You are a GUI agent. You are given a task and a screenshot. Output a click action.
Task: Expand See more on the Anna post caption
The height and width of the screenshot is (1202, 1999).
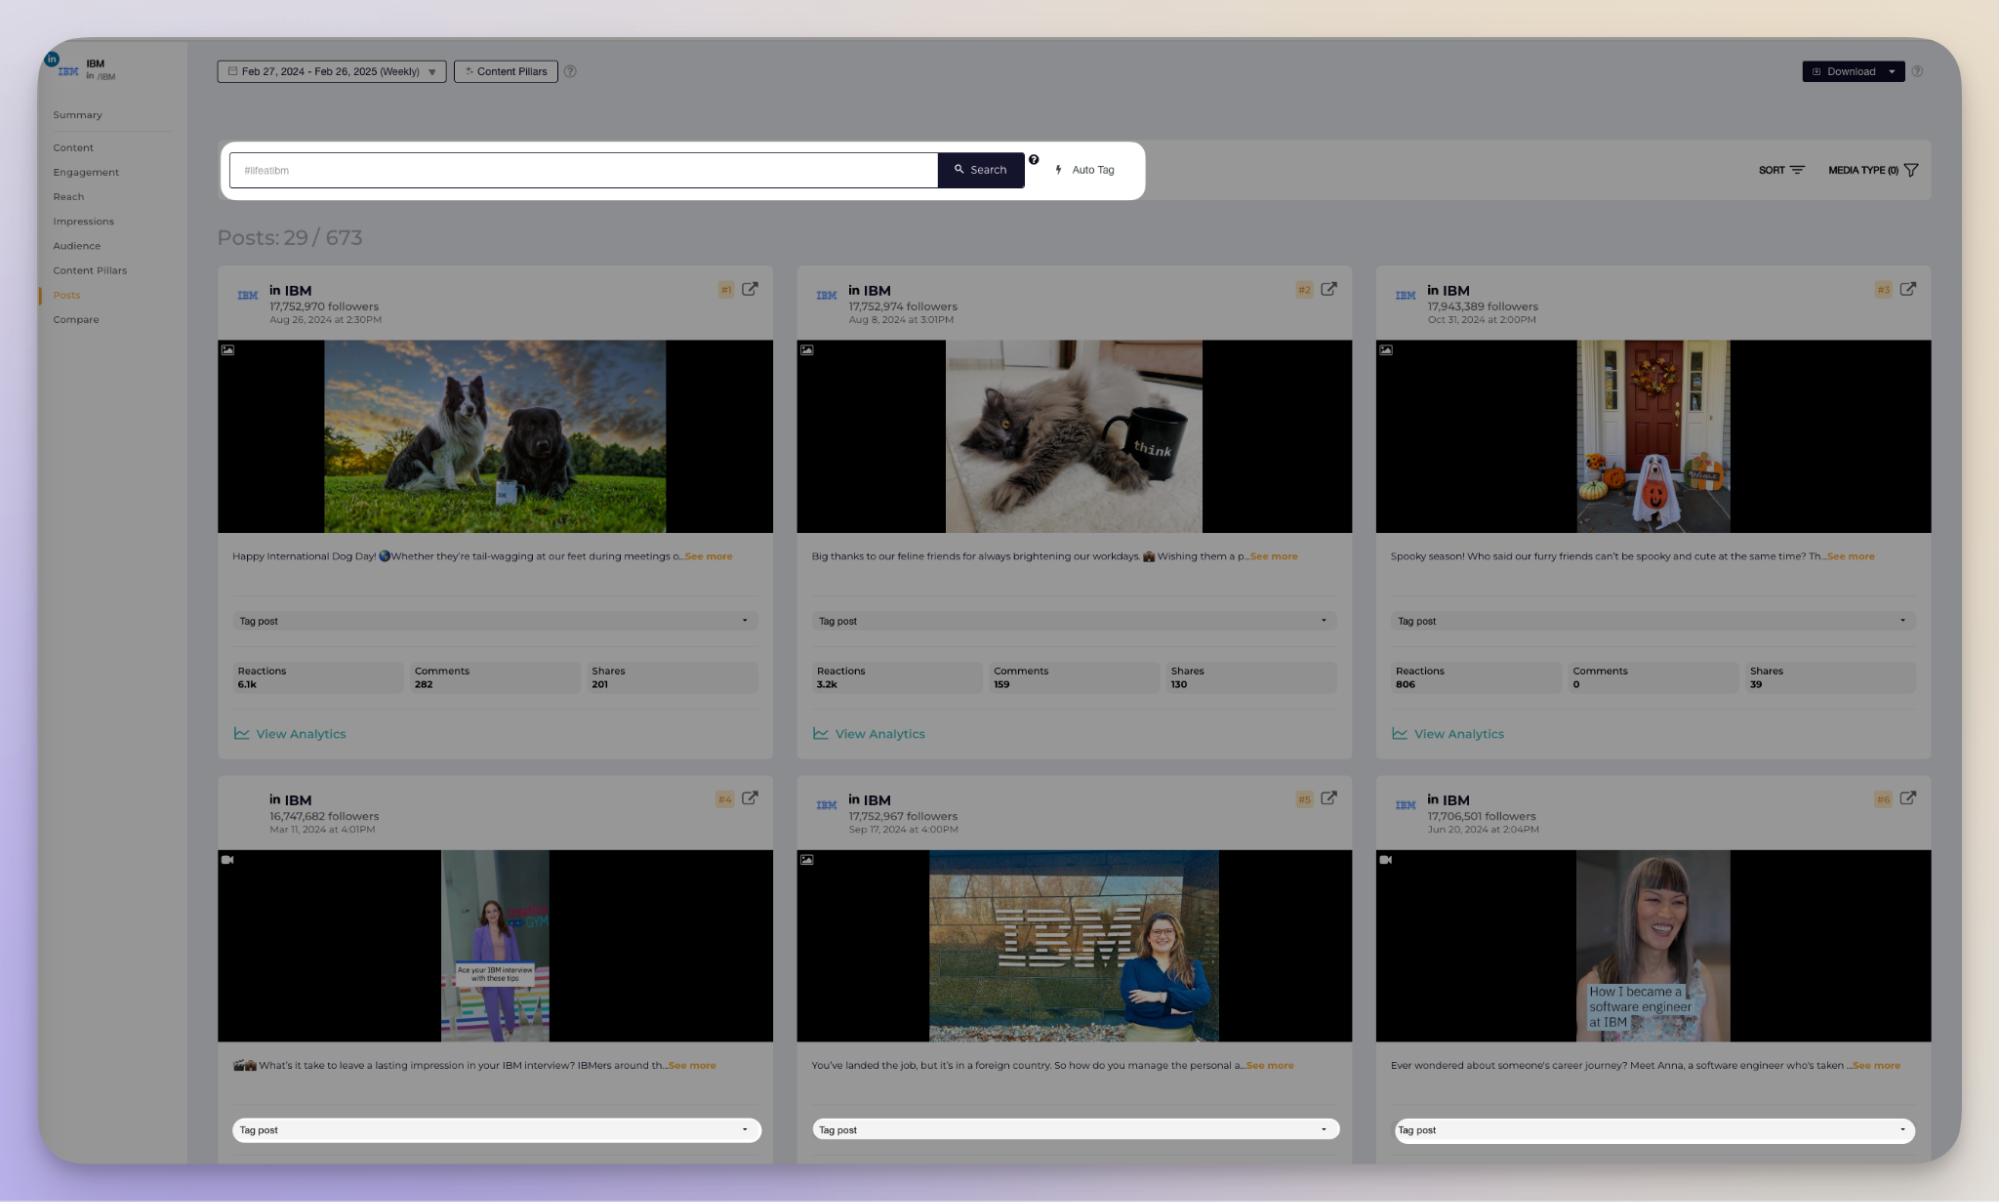[1877, 1065]
